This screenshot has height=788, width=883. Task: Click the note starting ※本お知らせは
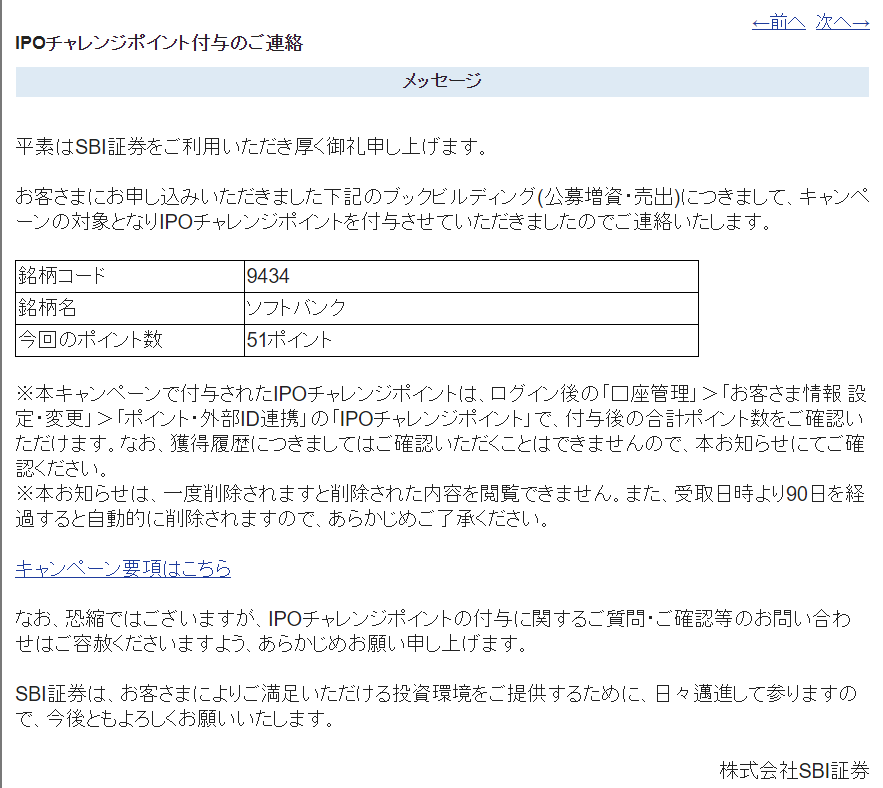pyautogui.click(x=440, y=506)
